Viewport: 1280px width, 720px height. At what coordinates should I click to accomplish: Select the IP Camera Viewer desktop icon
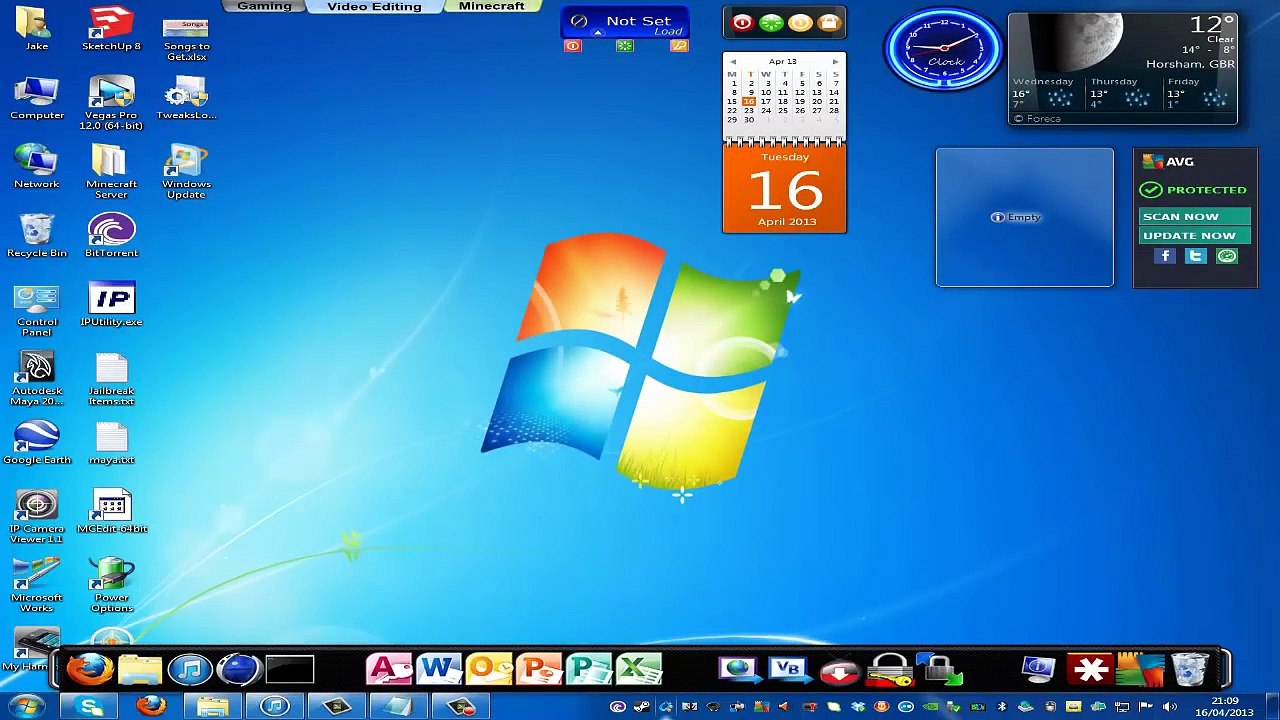click(37, 517)
